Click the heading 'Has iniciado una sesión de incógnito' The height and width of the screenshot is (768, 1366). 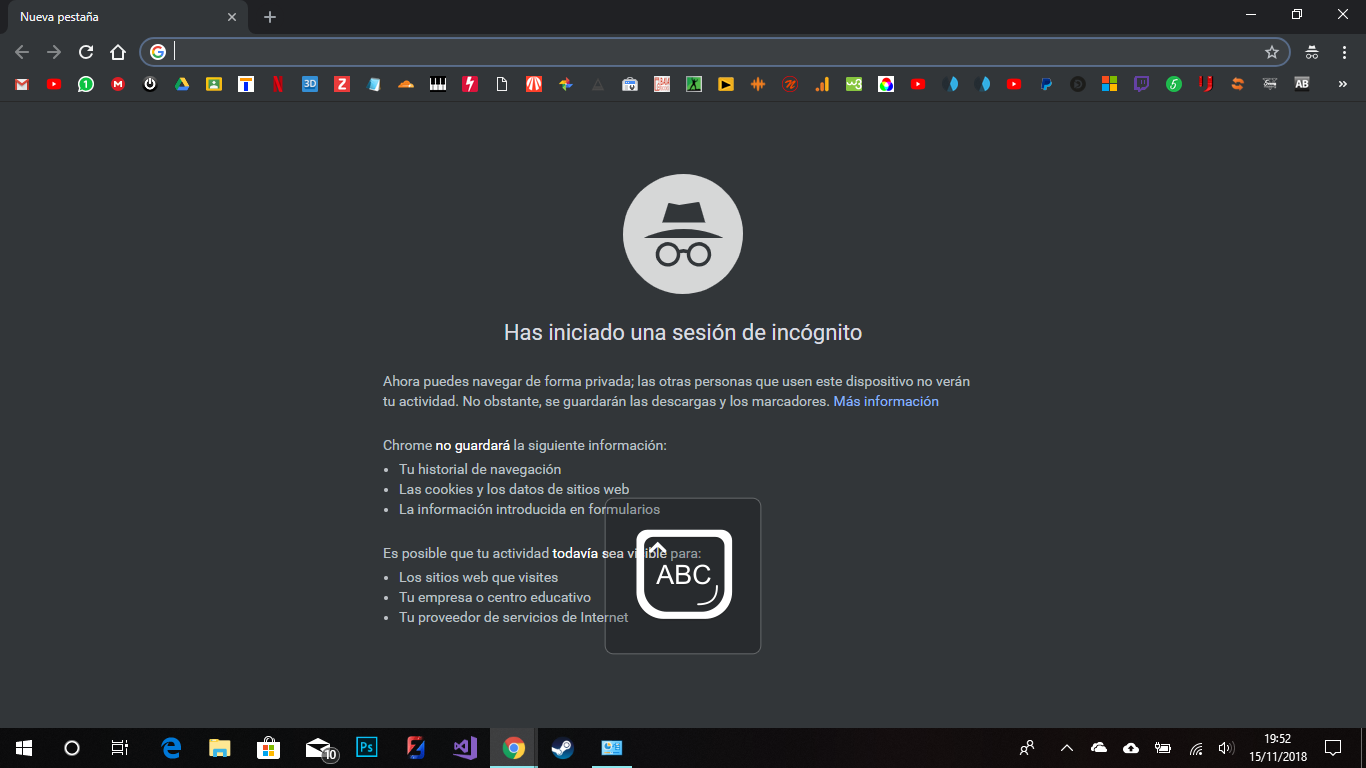(x=683, y=332)
